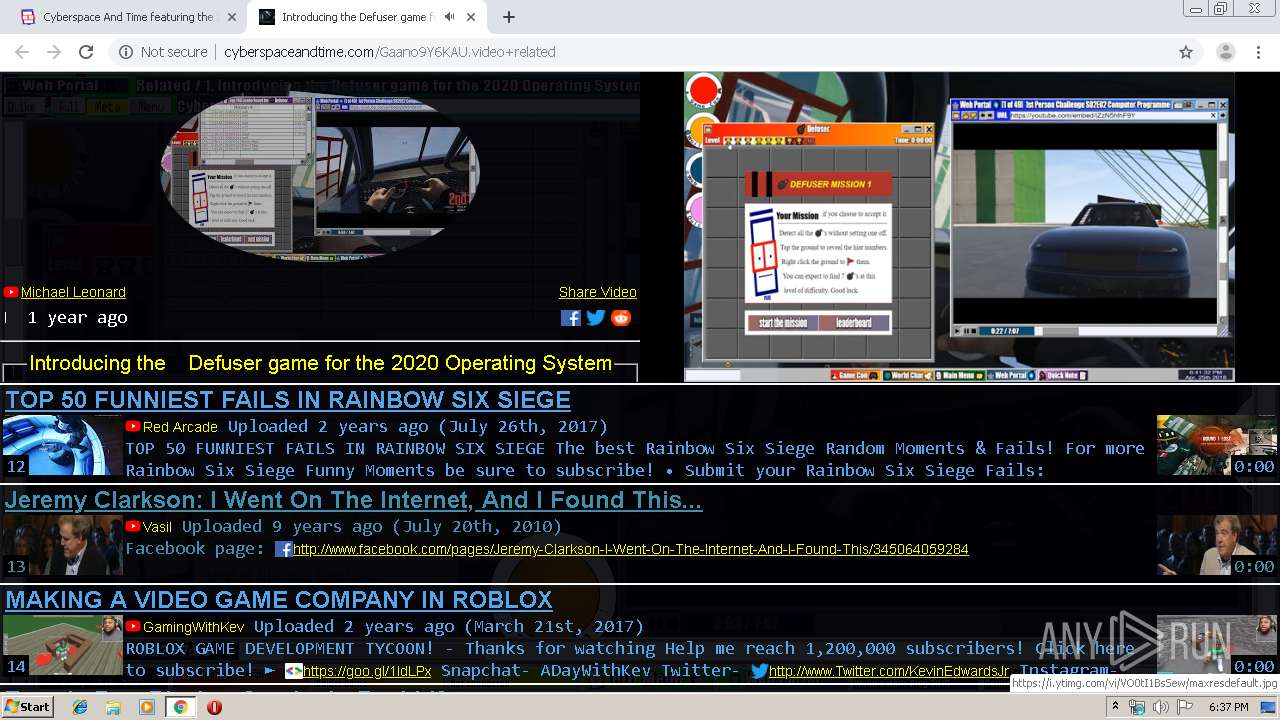Open the Twitter.com/KevinEdwardsJr link
This screenshot has width=1280, height=720.
pos(889,671)
